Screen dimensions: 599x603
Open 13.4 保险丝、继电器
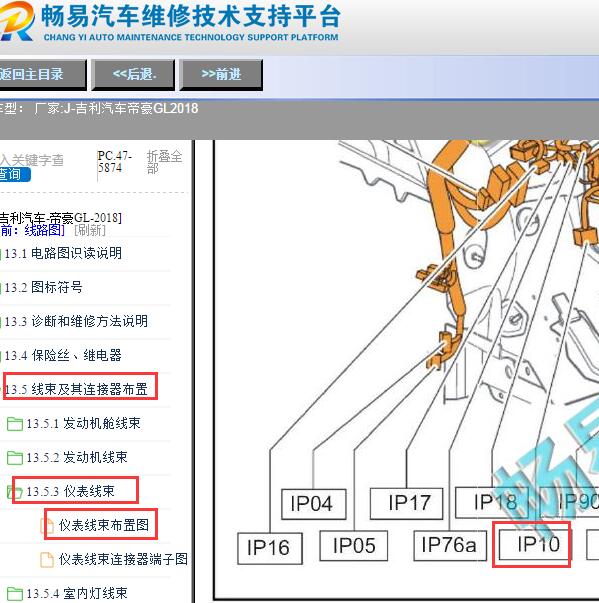click(x=63, y=355)
